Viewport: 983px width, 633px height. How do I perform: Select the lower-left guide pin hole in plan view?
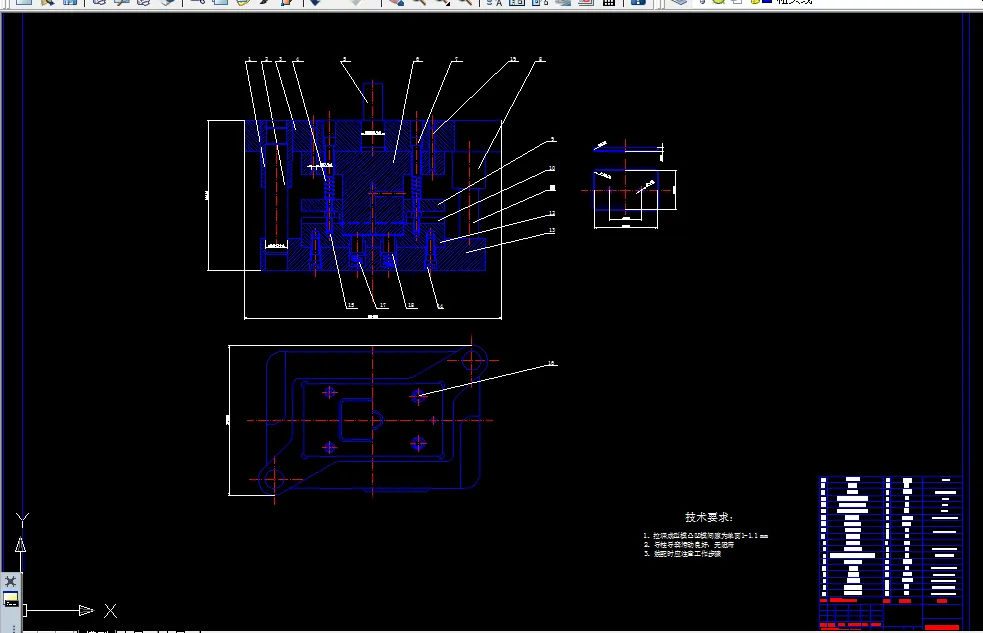coord(274,480)
